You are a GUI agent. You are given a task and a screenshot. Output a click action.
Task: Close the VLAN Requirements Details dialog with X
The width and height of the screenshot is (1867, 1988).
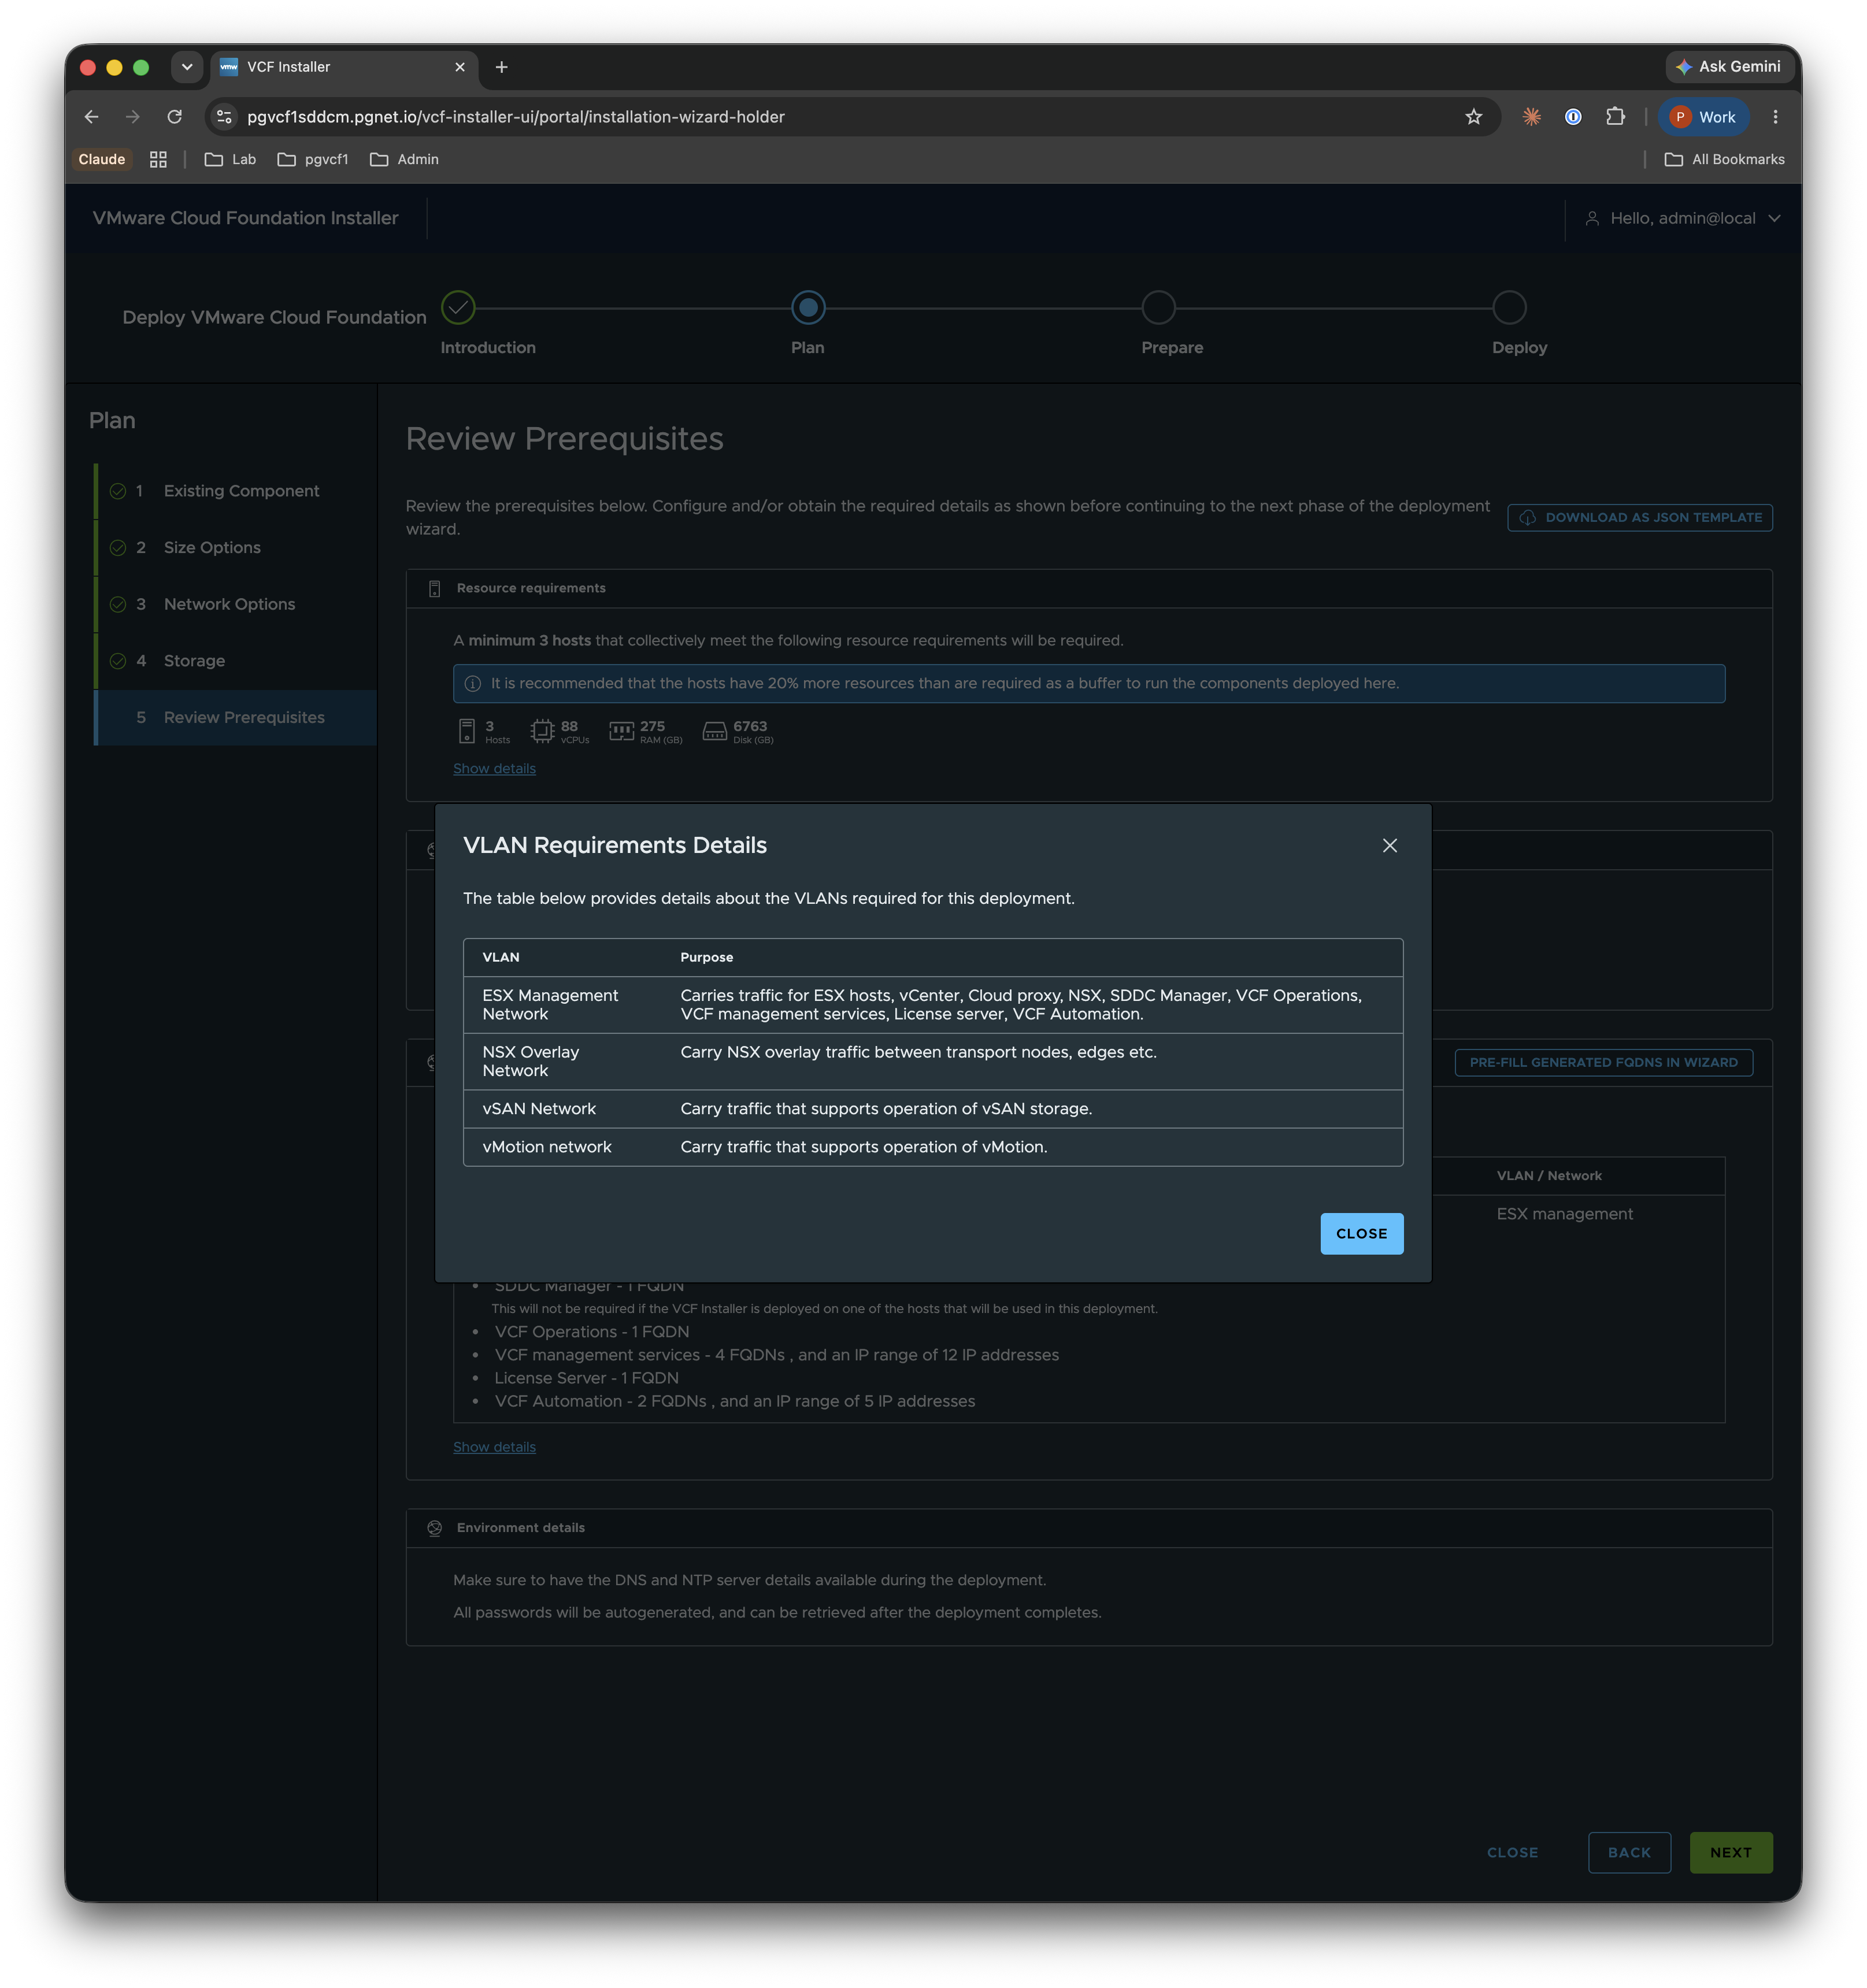1389,846
